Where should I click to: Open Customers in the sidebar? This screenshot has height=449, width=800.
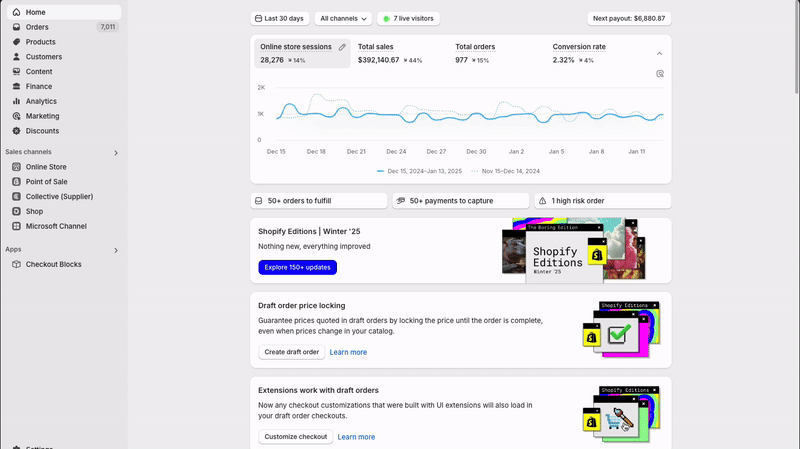(x=43, y=57)
